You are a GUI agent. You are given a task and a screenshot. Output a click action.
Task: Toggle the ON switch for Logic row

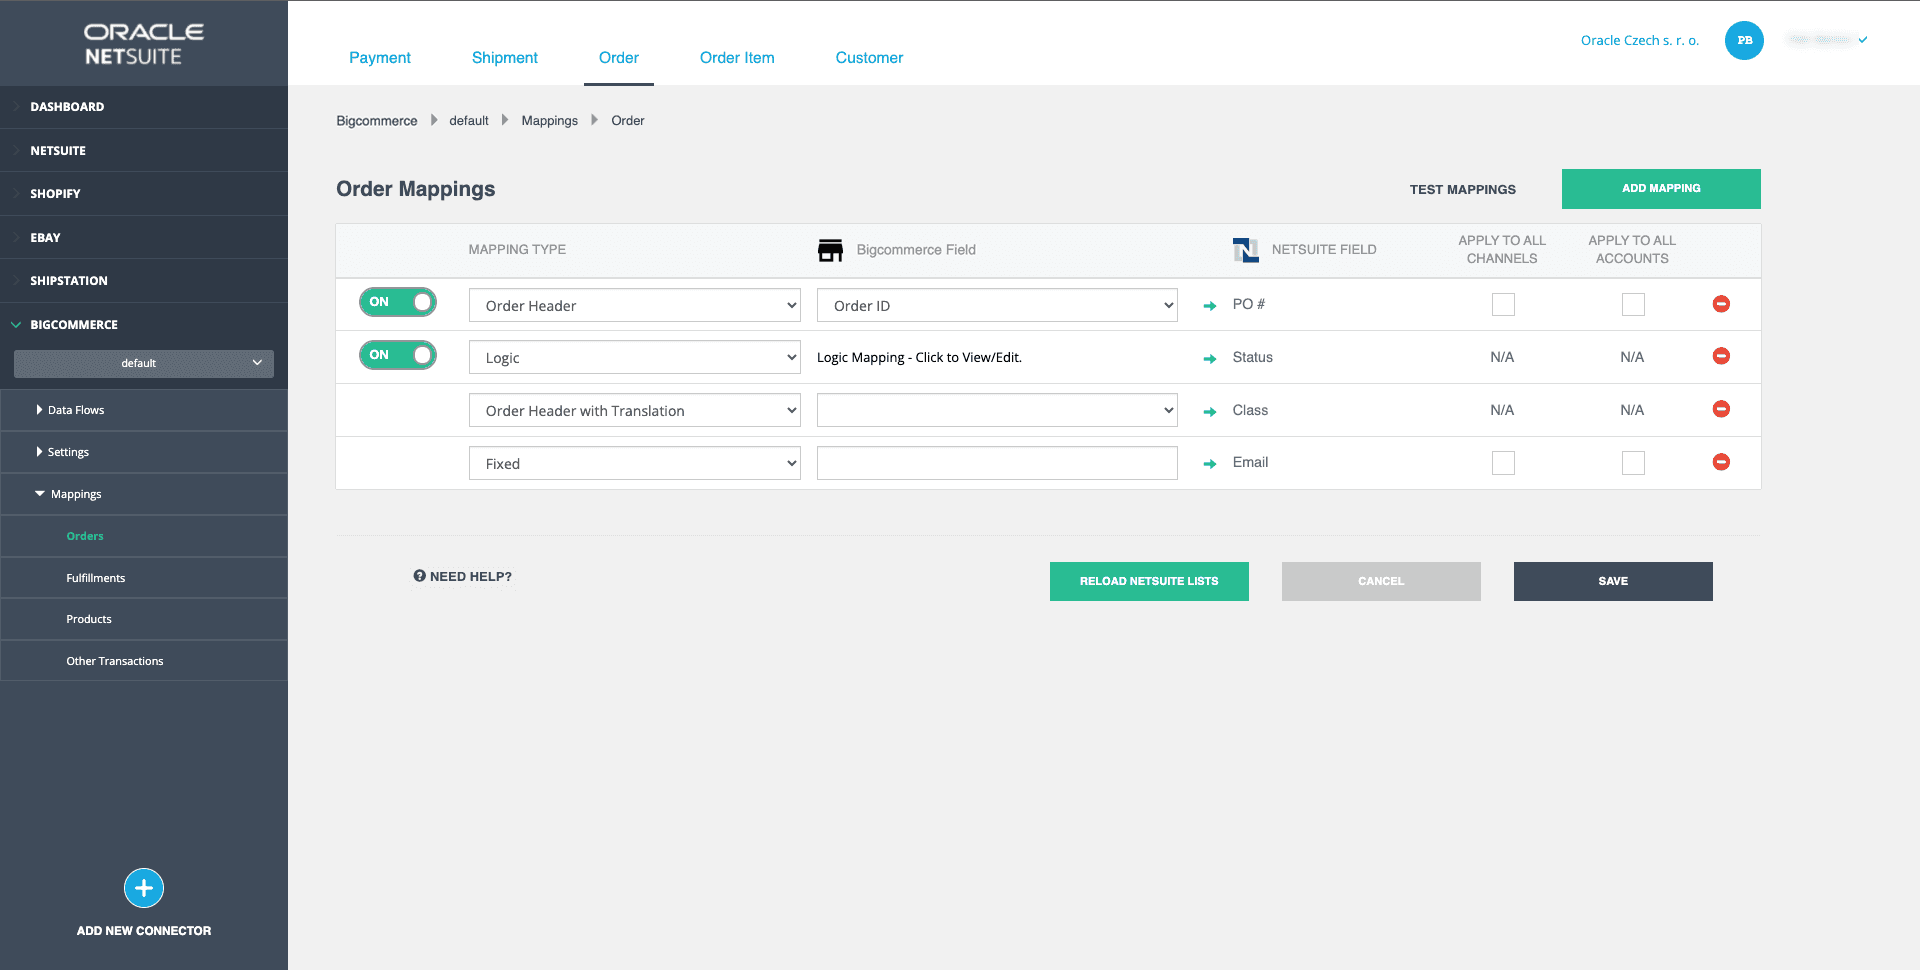(x=398, y=355)
